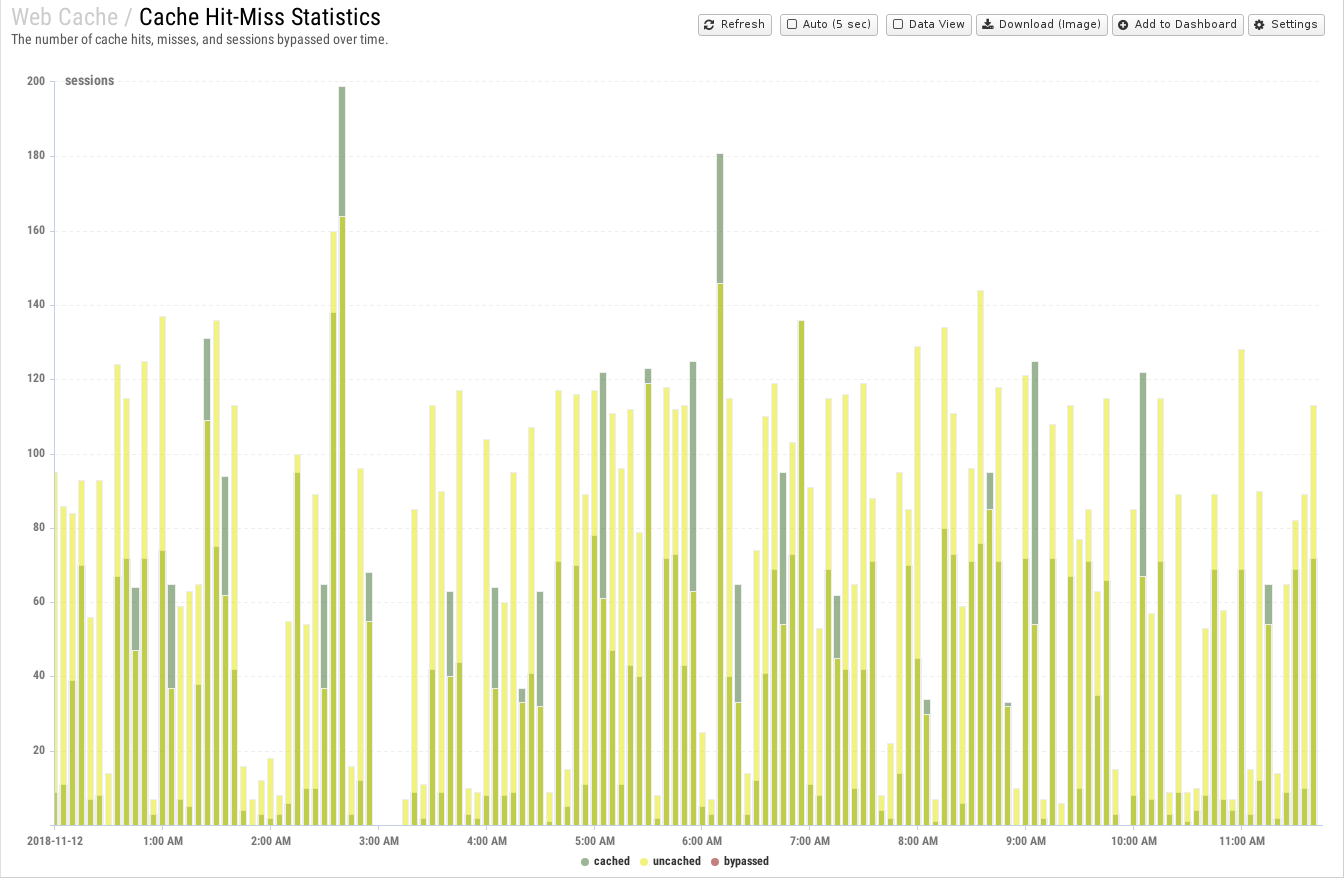1344x878 pixels.
Task: Click the 181-session bar after 6:00 AM
Action: 720,489
